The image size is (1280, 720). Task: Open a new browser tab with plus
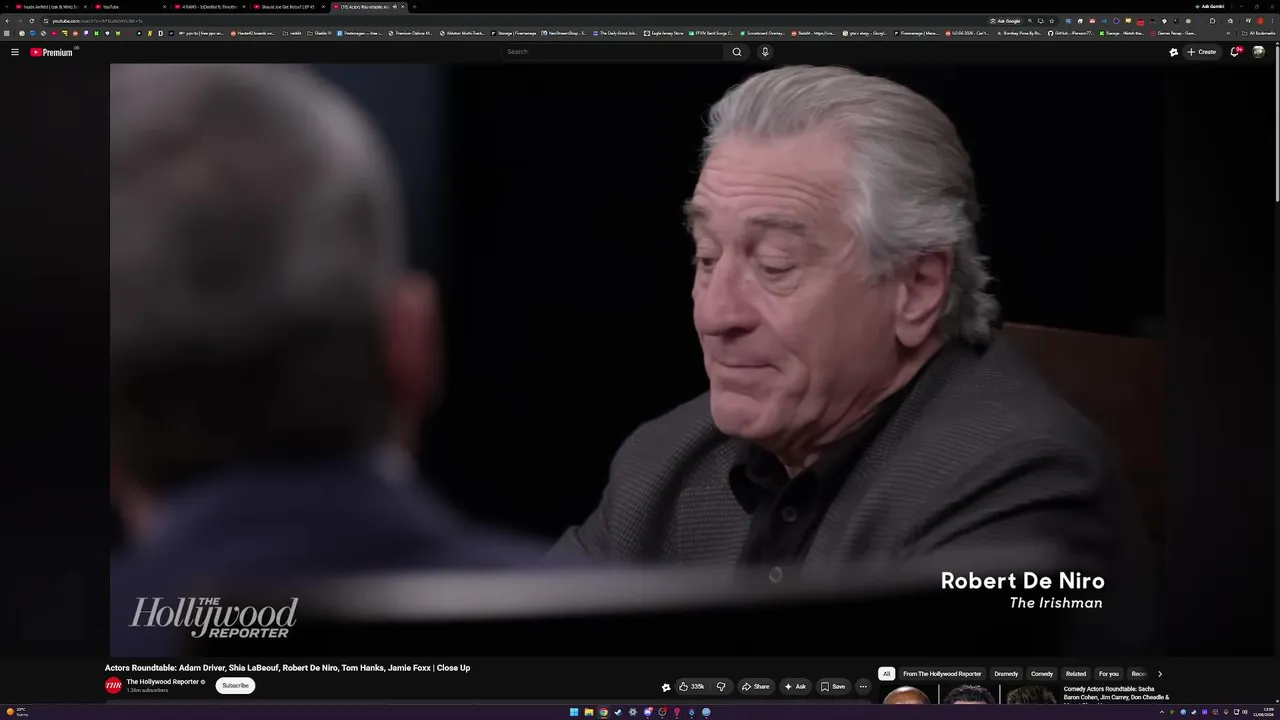(x=414, y=7)
